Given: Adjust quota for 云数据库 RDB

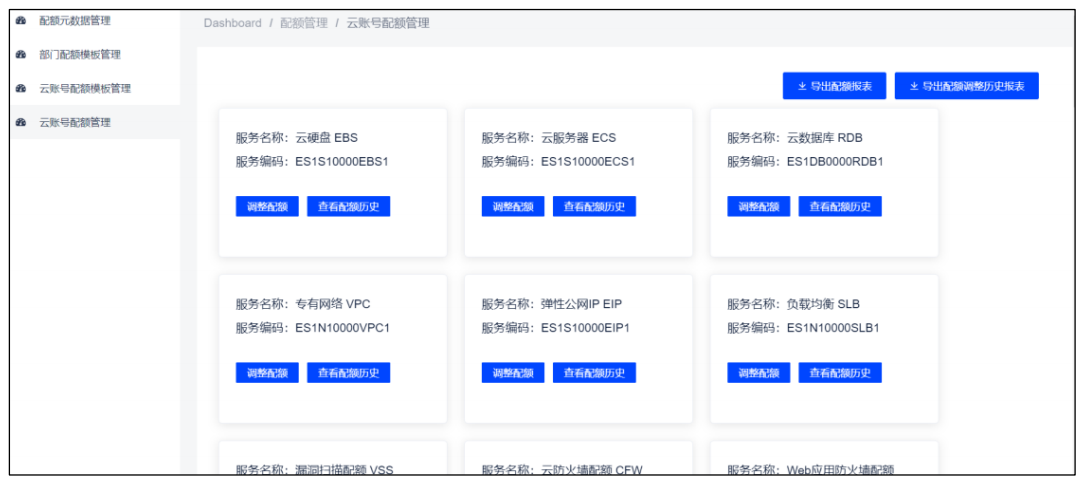Looking at the screenshot, I should point(758,206).
